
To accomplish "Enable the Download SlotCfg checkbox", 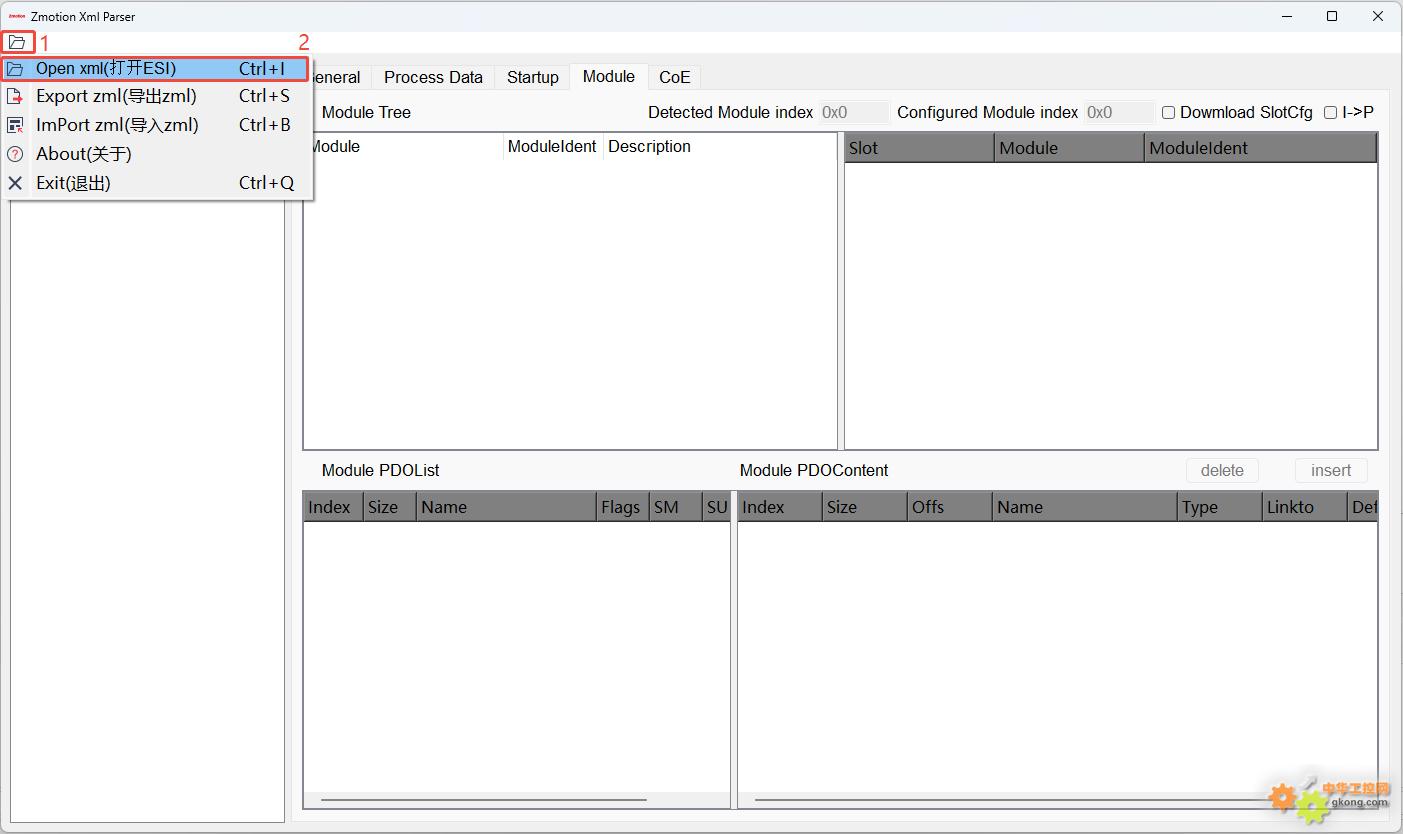I will click(x=1168, y=113).
